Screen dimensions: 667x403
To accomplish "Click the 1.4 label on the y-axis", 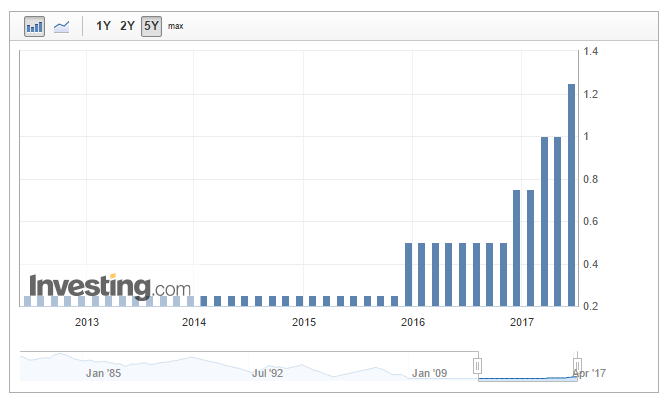I will click(592, 51).
